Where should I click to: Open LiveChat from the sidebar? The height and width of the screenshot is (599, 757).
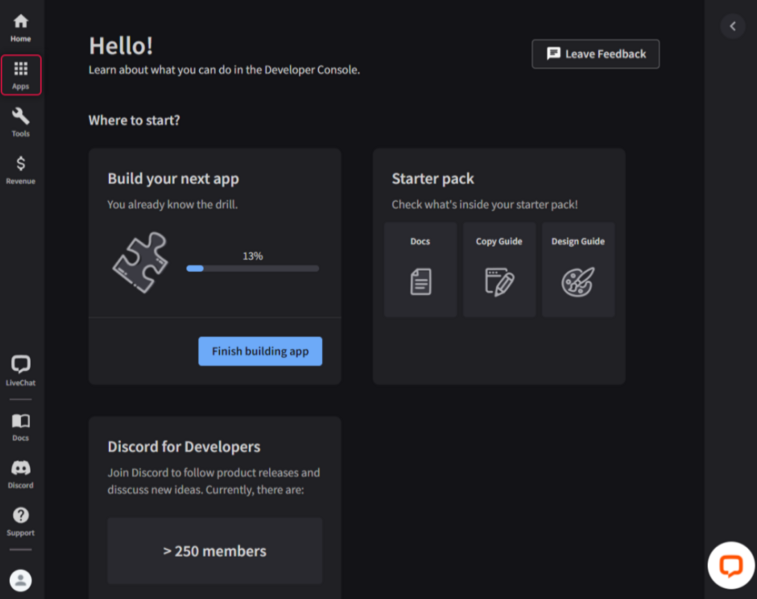pos(21,370)
